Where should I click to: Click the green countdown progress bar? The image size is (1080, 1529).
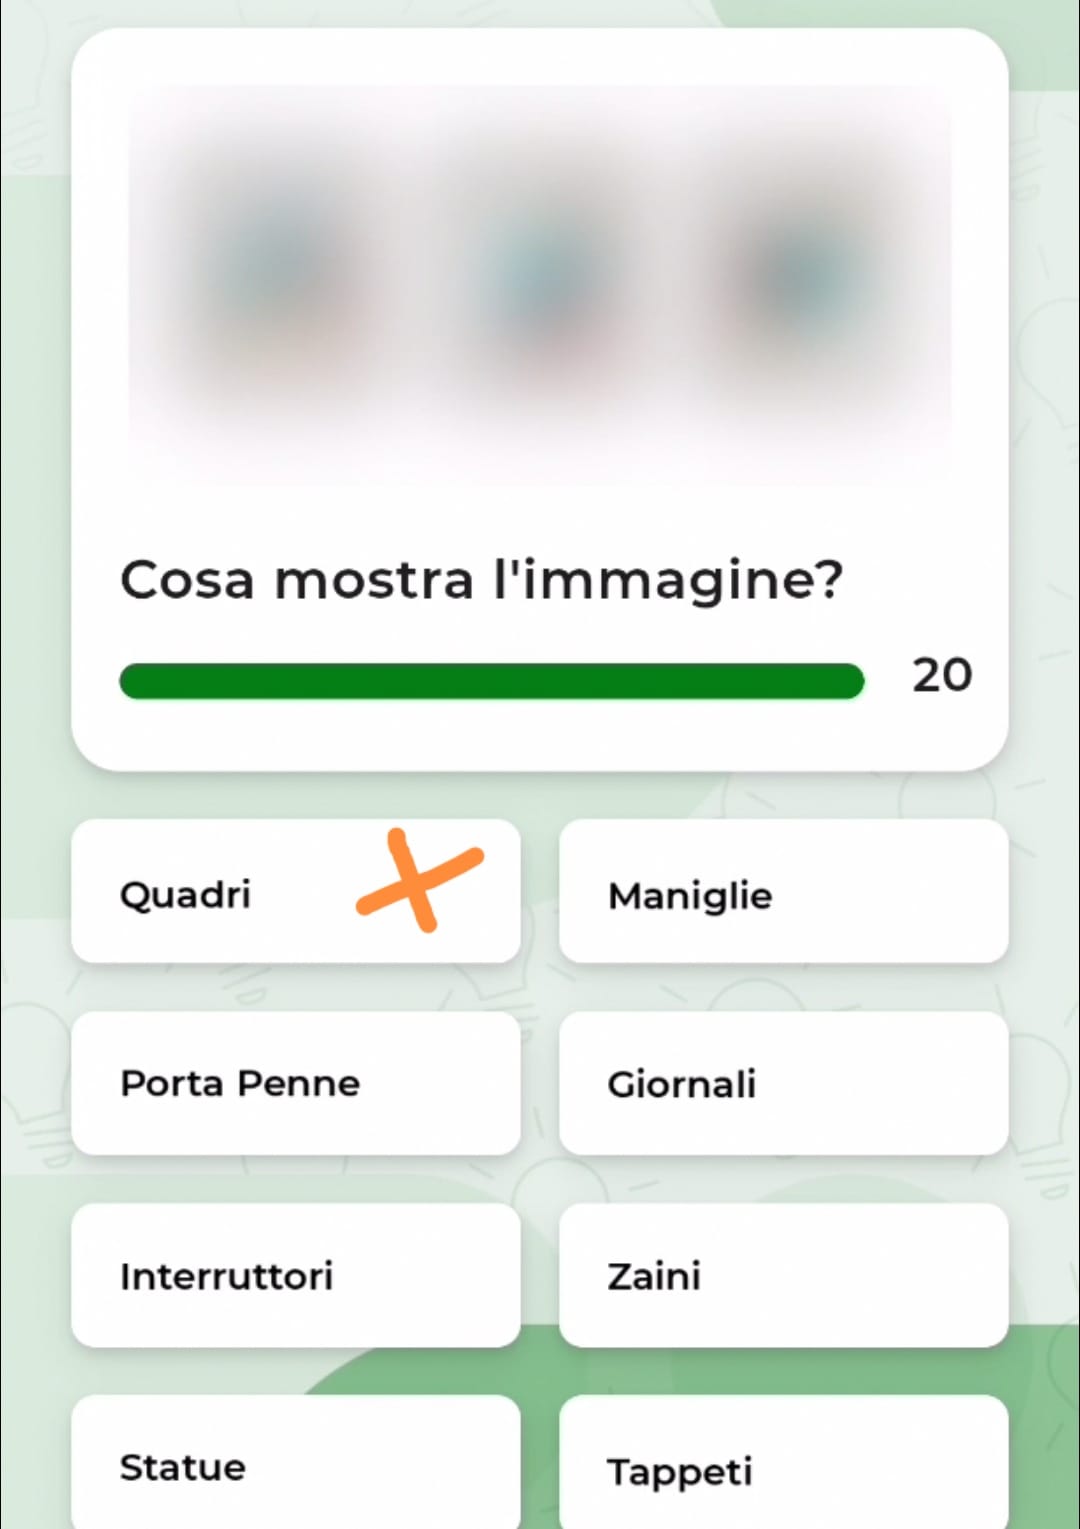[x=491, y=681]
